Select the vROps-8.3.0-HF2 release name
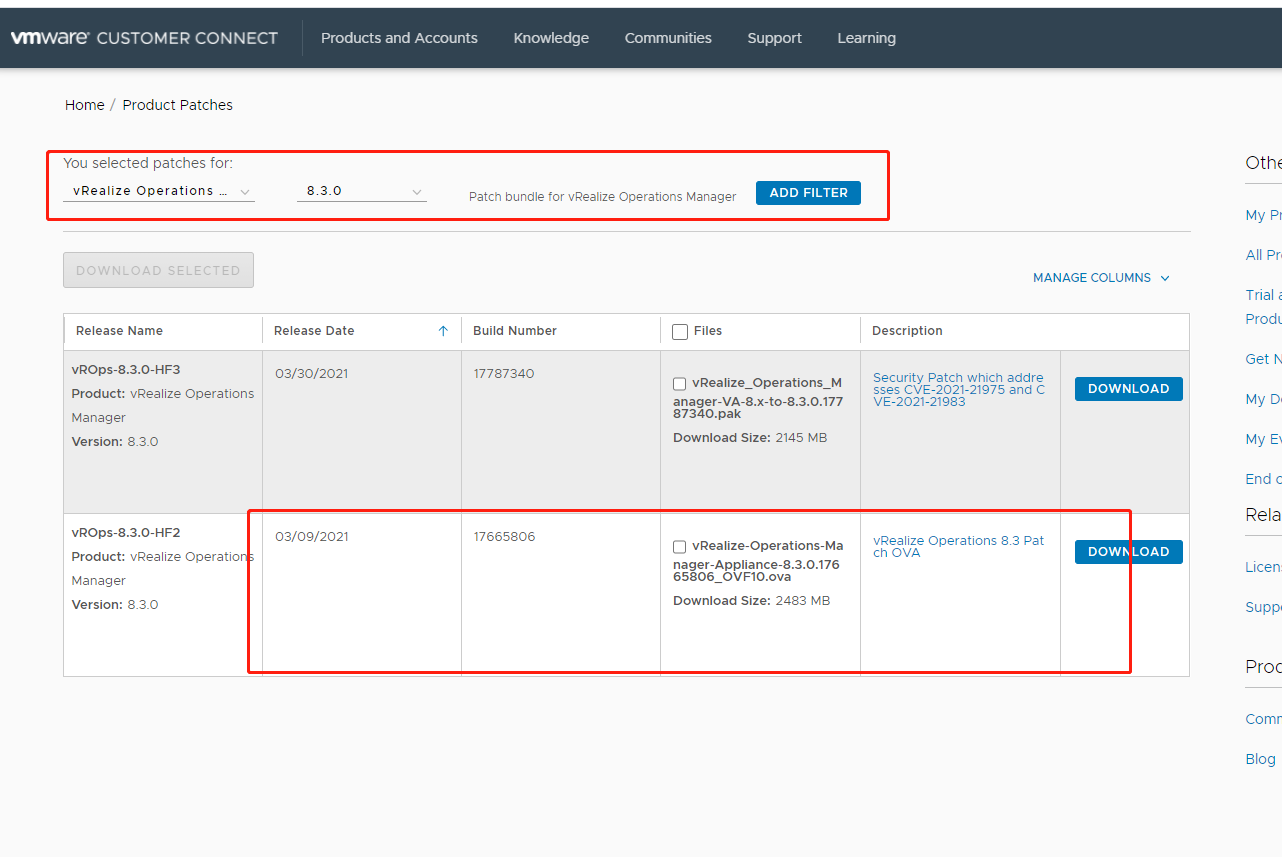The width and height of the screenshot is (1282, 857). click(x=126, y=533)
